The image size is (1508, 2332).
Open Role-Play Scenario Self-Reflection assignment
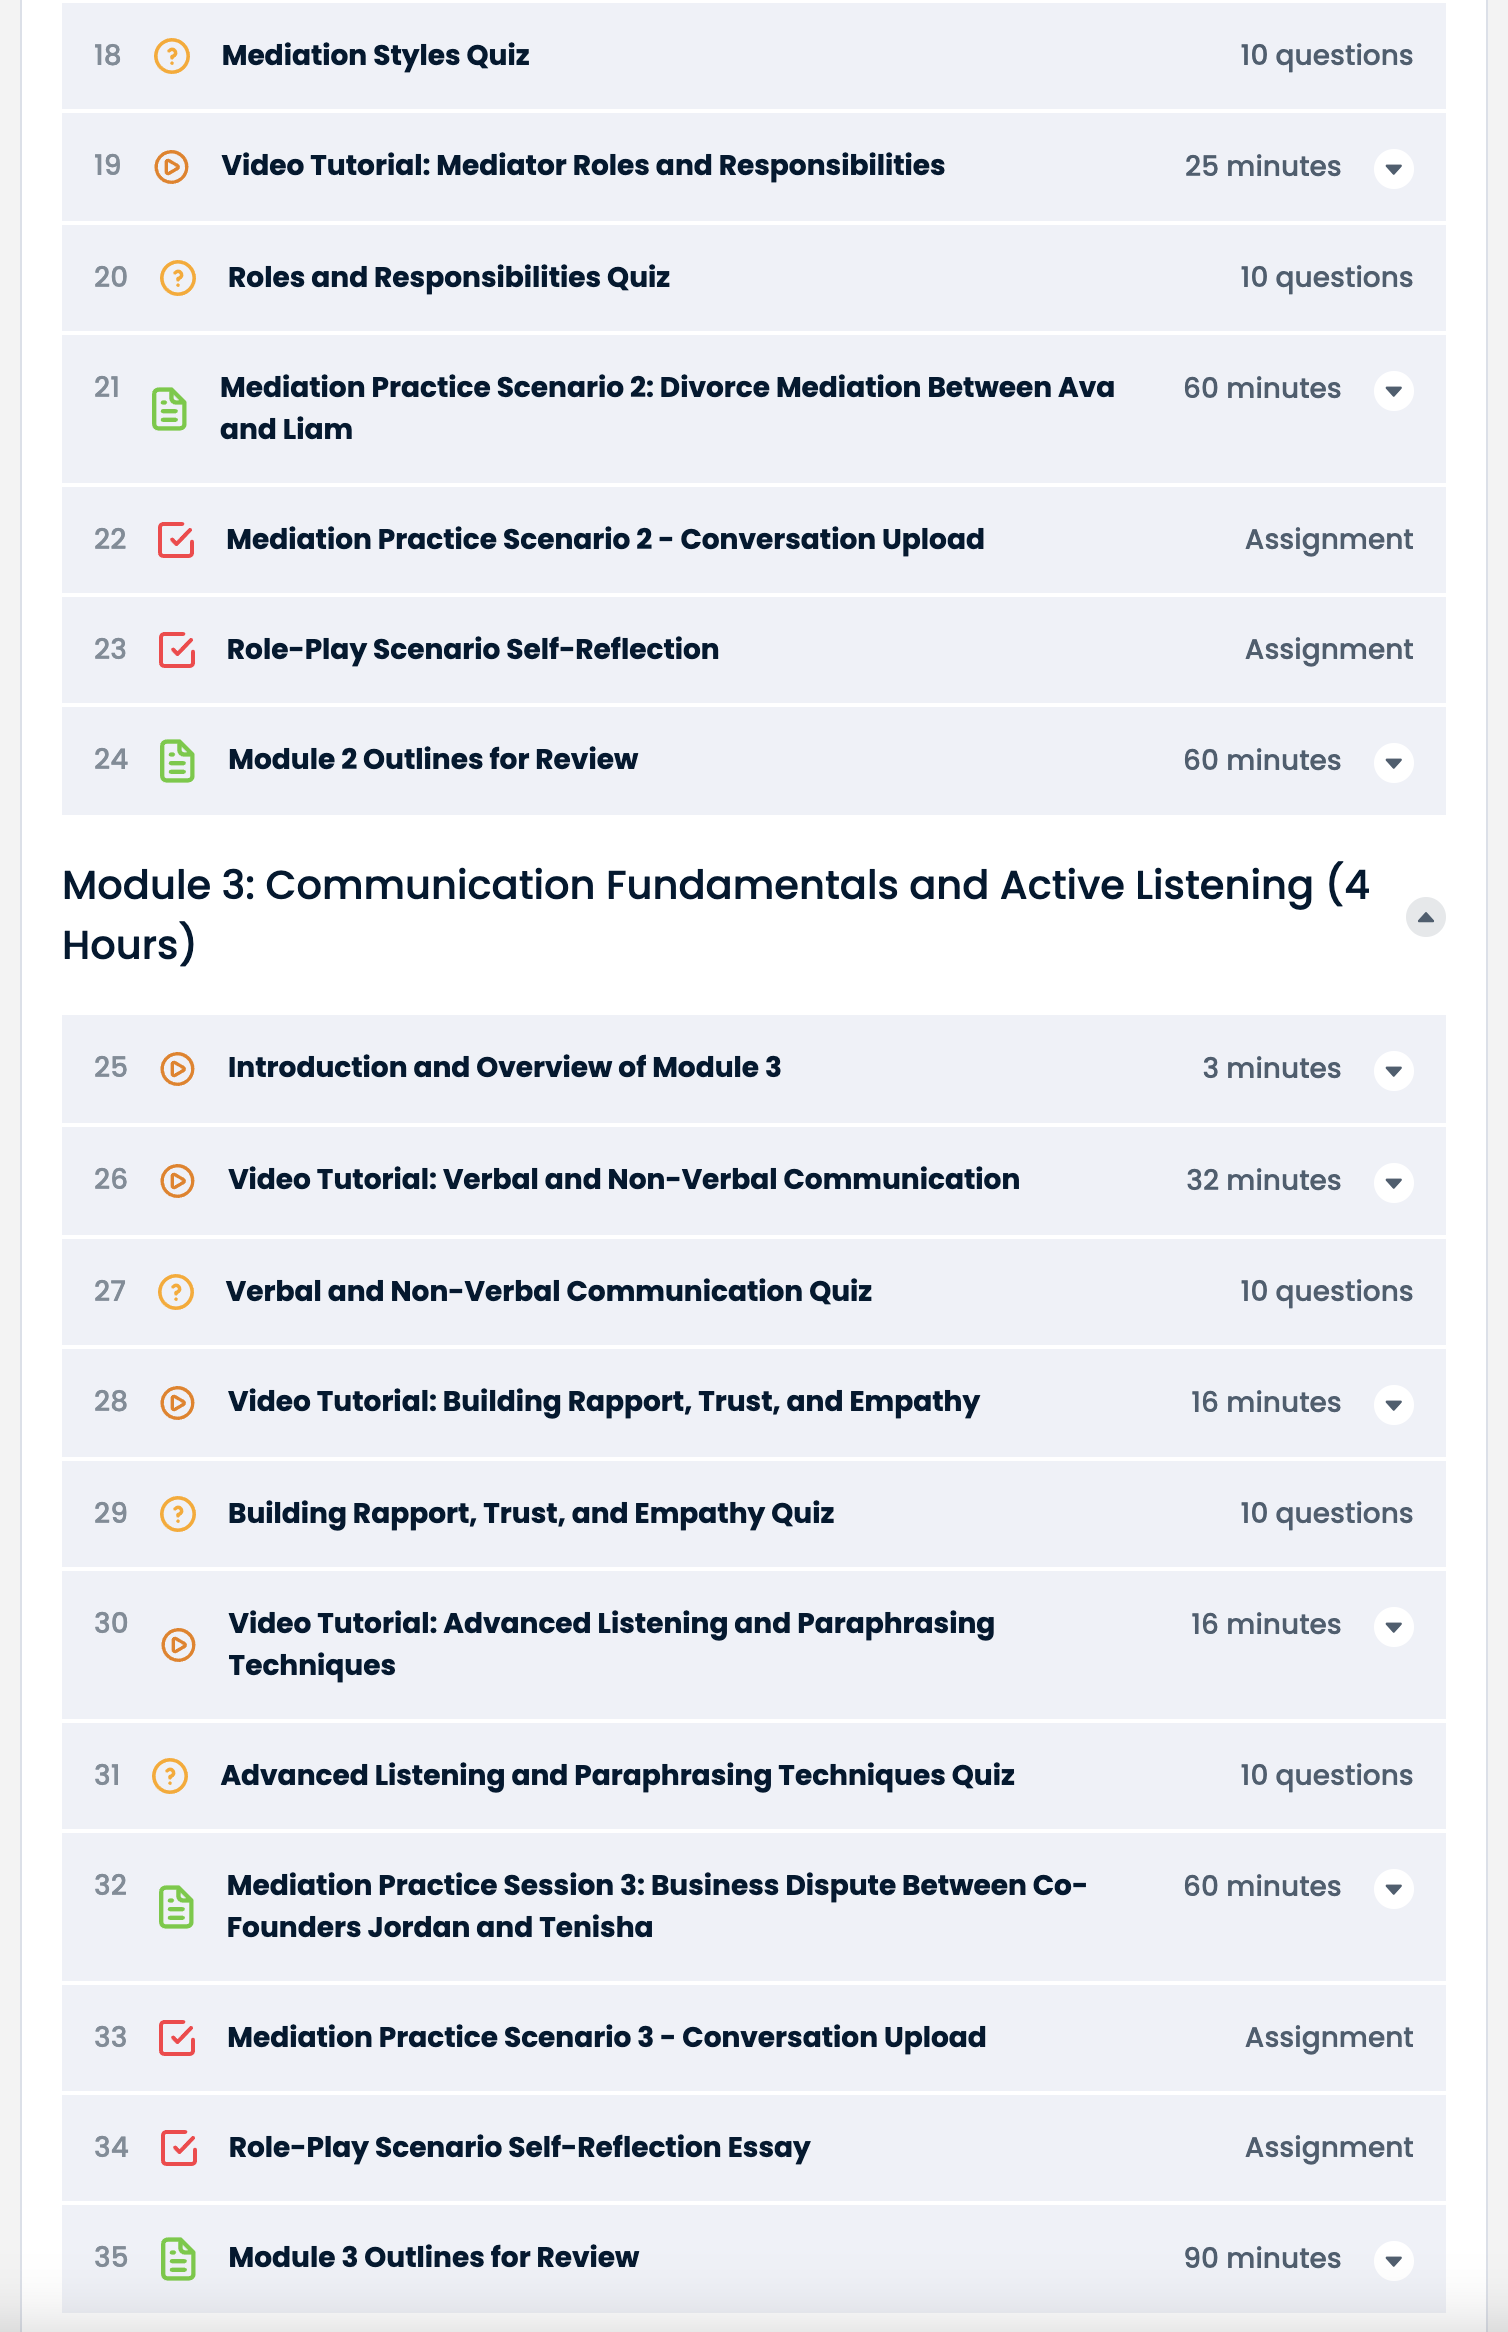click(472, 650)
